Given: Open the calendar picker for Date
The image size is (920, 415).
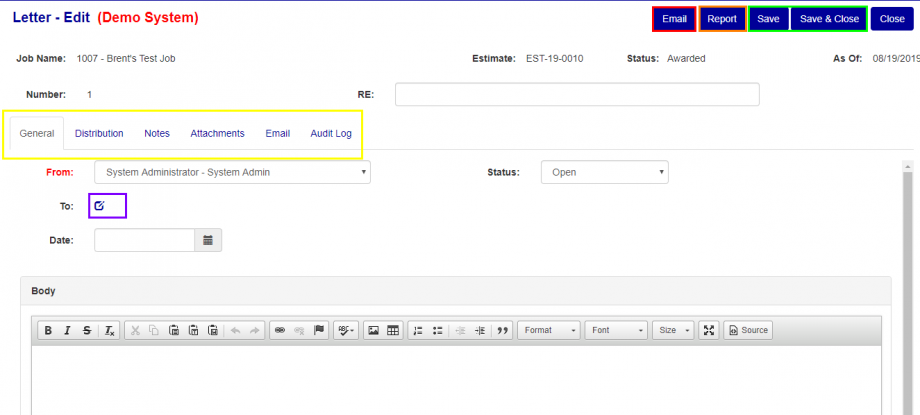Looking at the screenshot, I should point(208,240).
